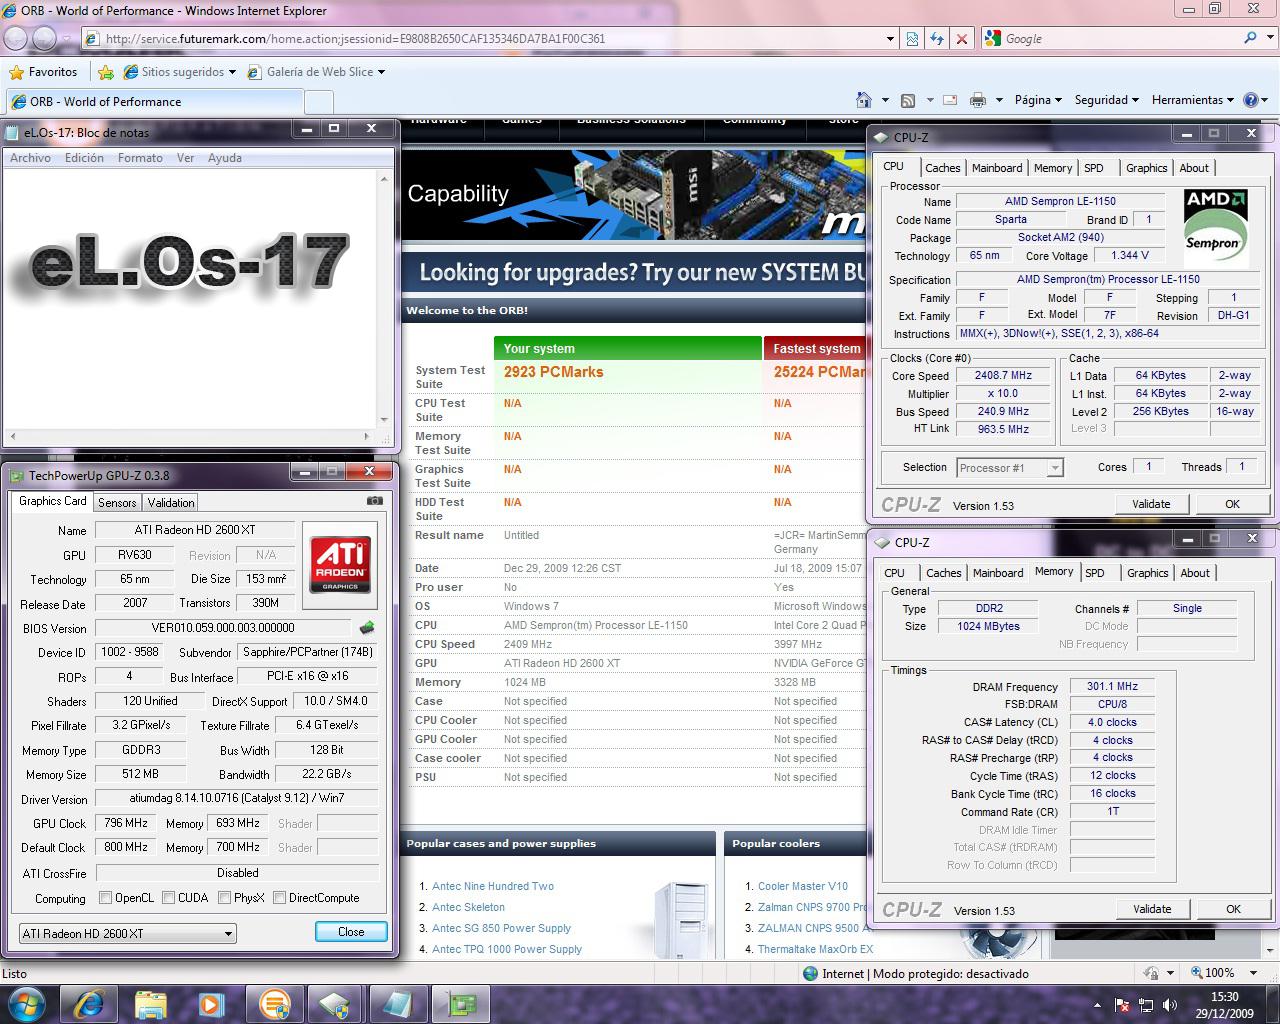
Task: Open Cooler Master V10 link
Action: point(803,886)
